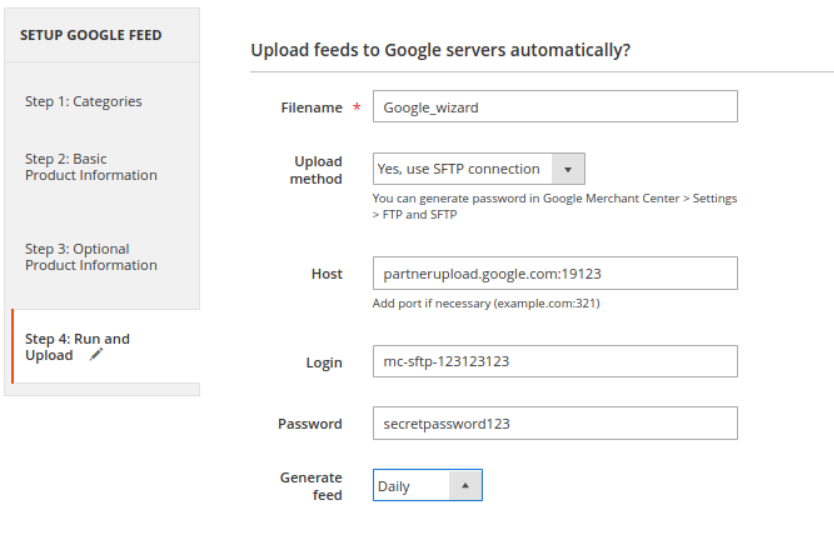
Task: Click the Generate feed arrow icon
Action: click(465, 486)
